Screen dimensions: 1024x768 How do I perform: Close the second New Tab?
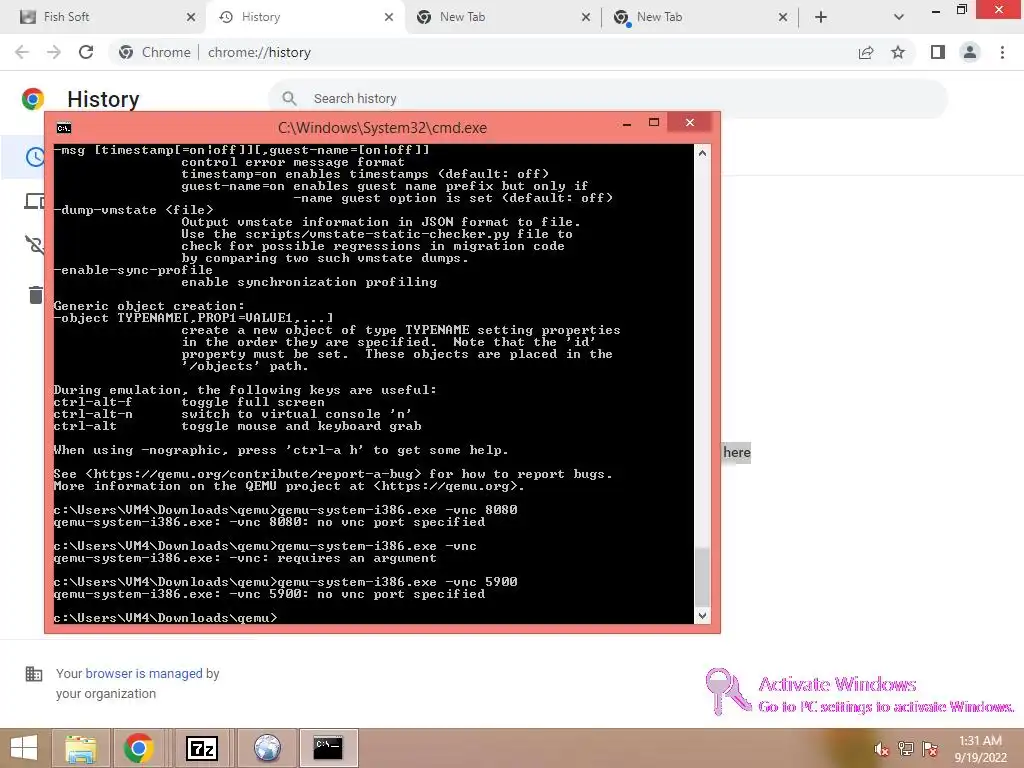[x=783, y=17]
